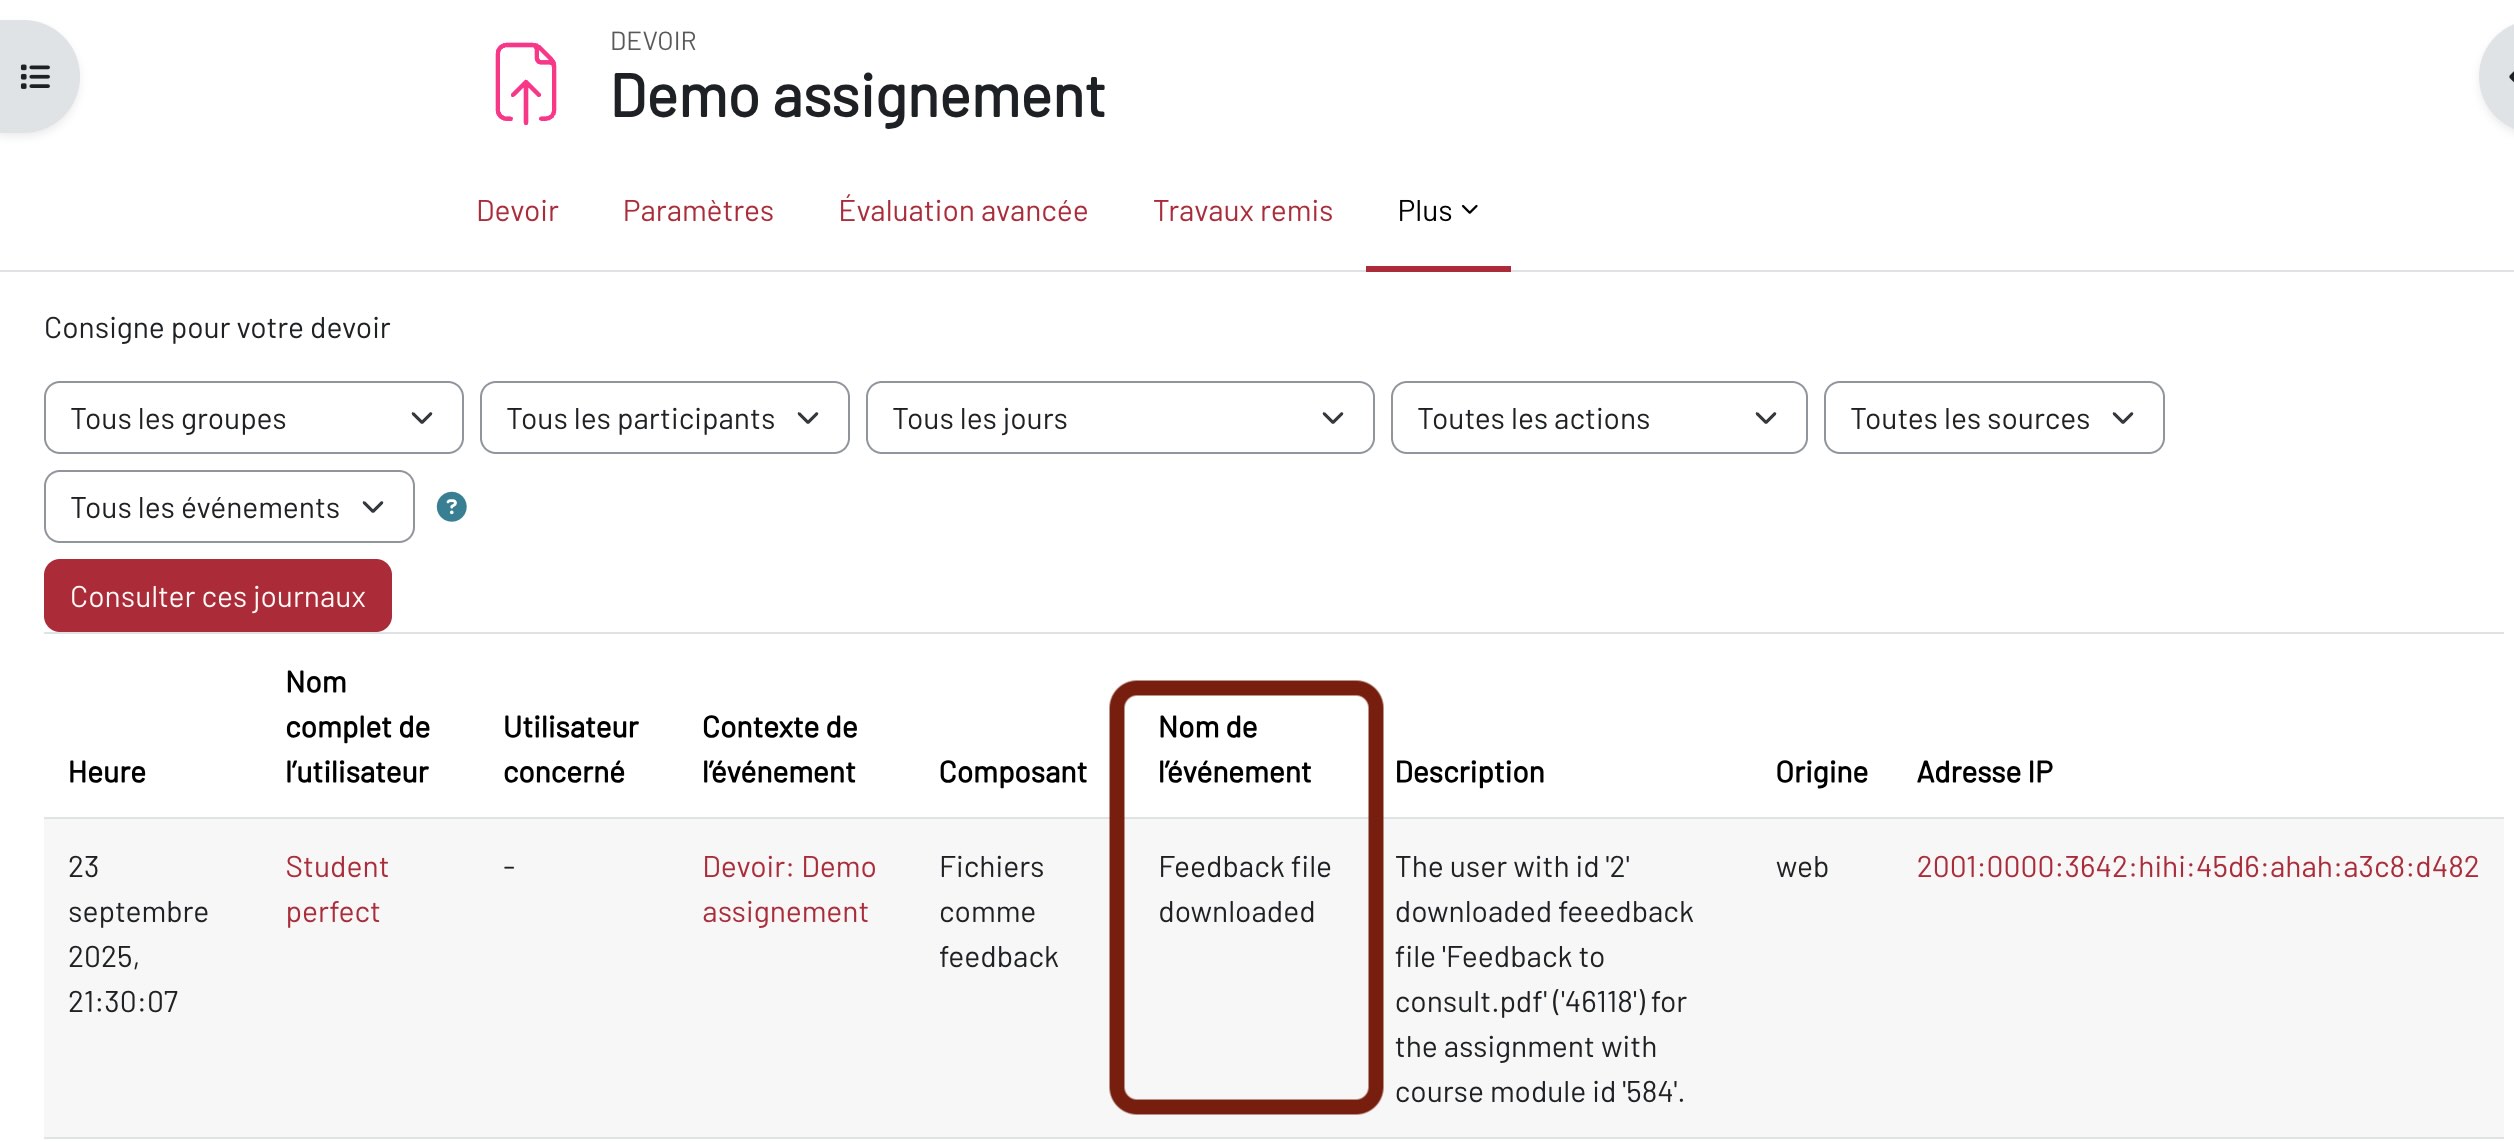Click the Consulter ces journaux button
The image size is (2514, 1142).
(x=218, y=596)
